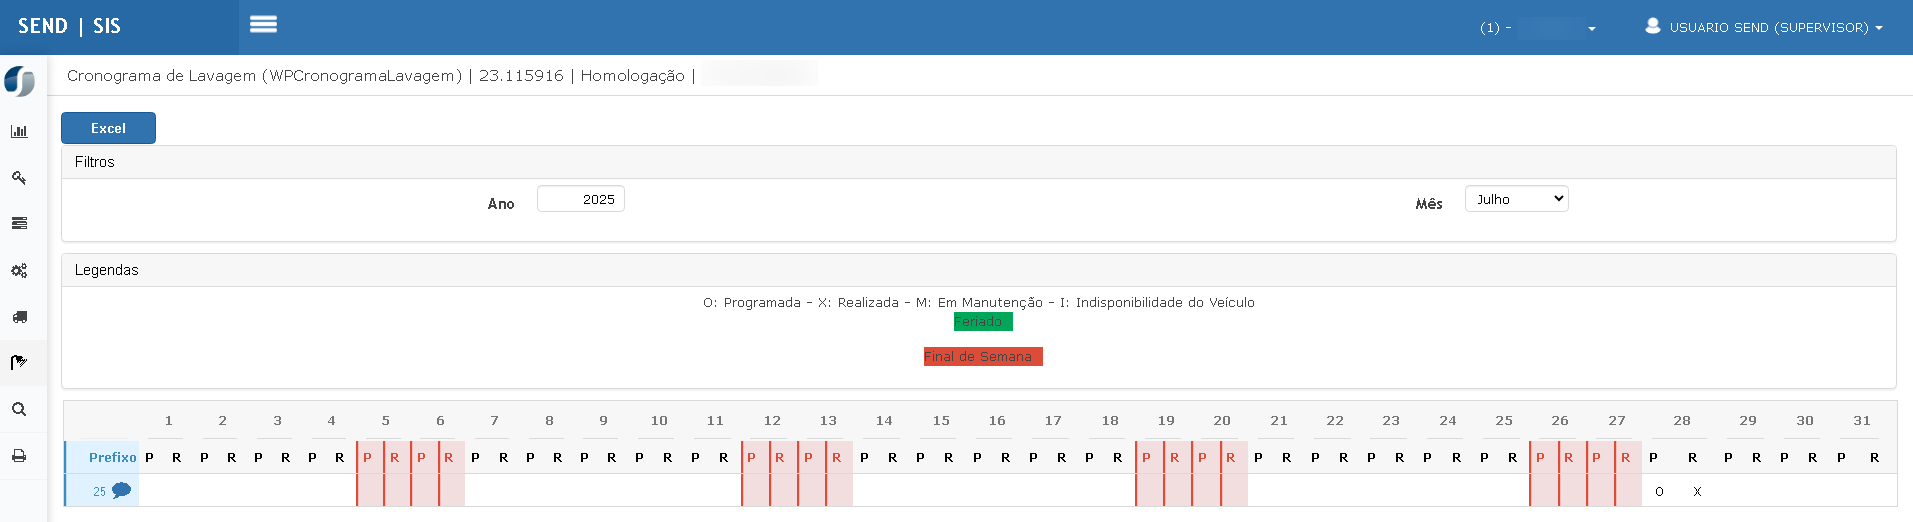This screenshot has height=522, width=1913.
Task: Open the flag with pencil sidebar icon
Action: coord(19,362)
